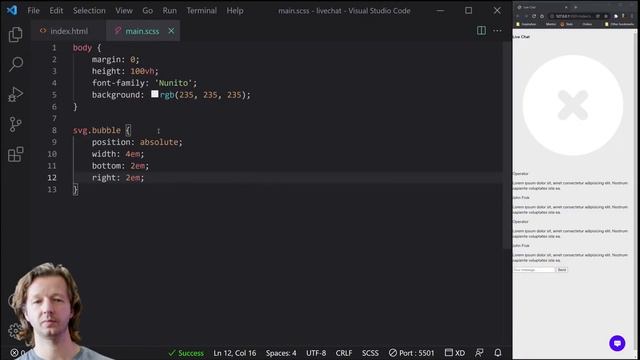This screenshot has height=360, width=640.
Task: Open the Run menu
Action: (x=169, y=11)
